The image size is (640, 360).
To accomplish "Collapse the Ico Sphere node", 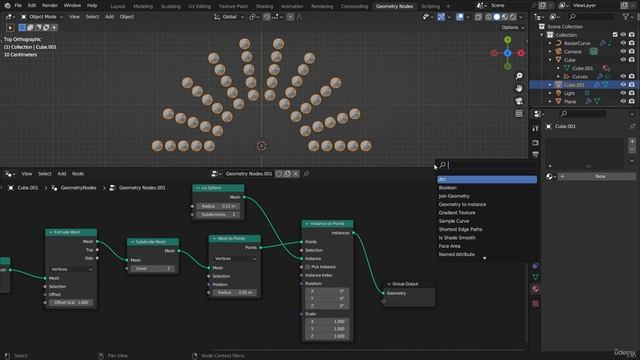I will point(198,188).
